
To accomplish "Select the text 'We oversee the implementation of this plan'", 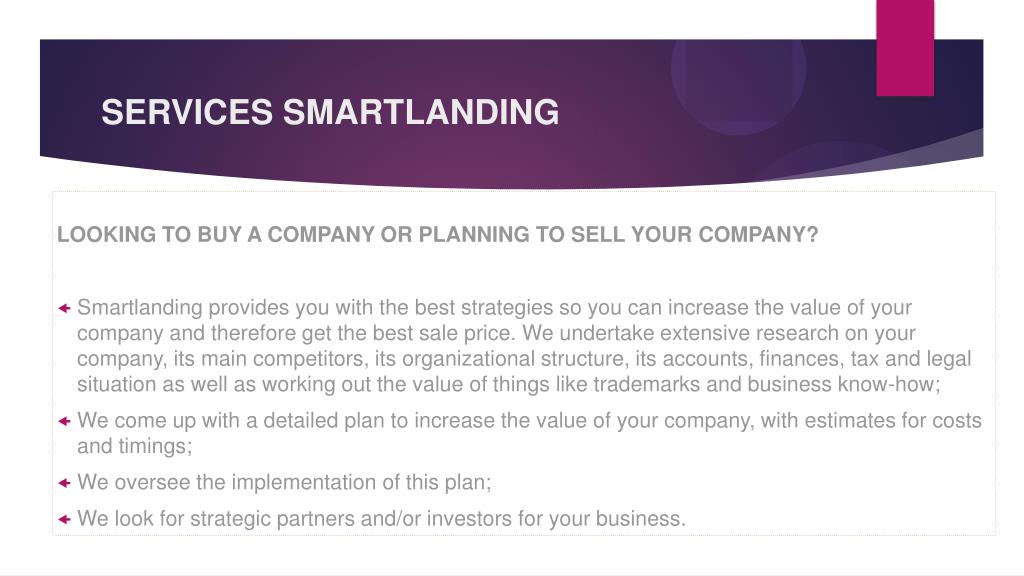I will pyautogui.click(x=283, y=483).
